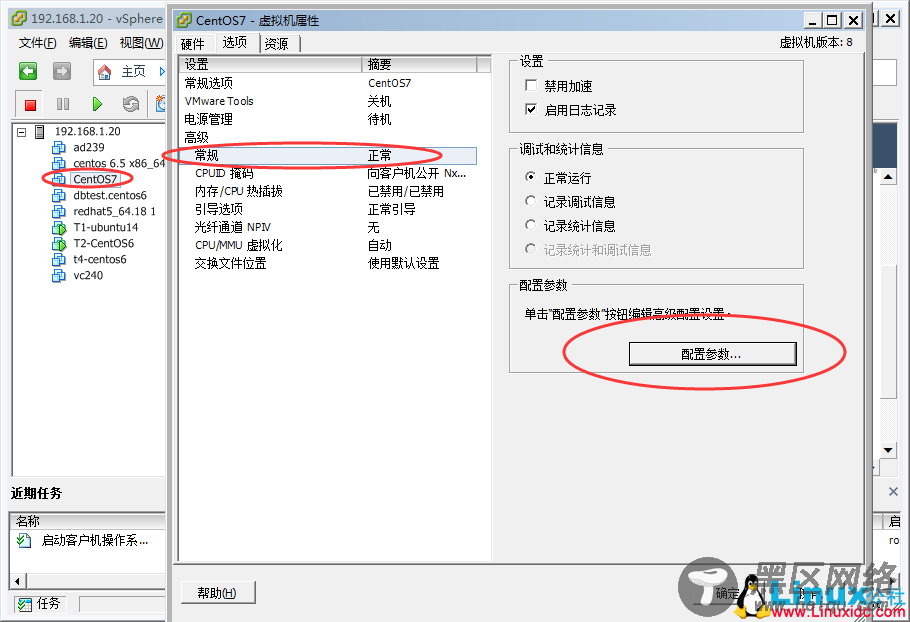Click the reset VM icon

click(x=131, y=104)
